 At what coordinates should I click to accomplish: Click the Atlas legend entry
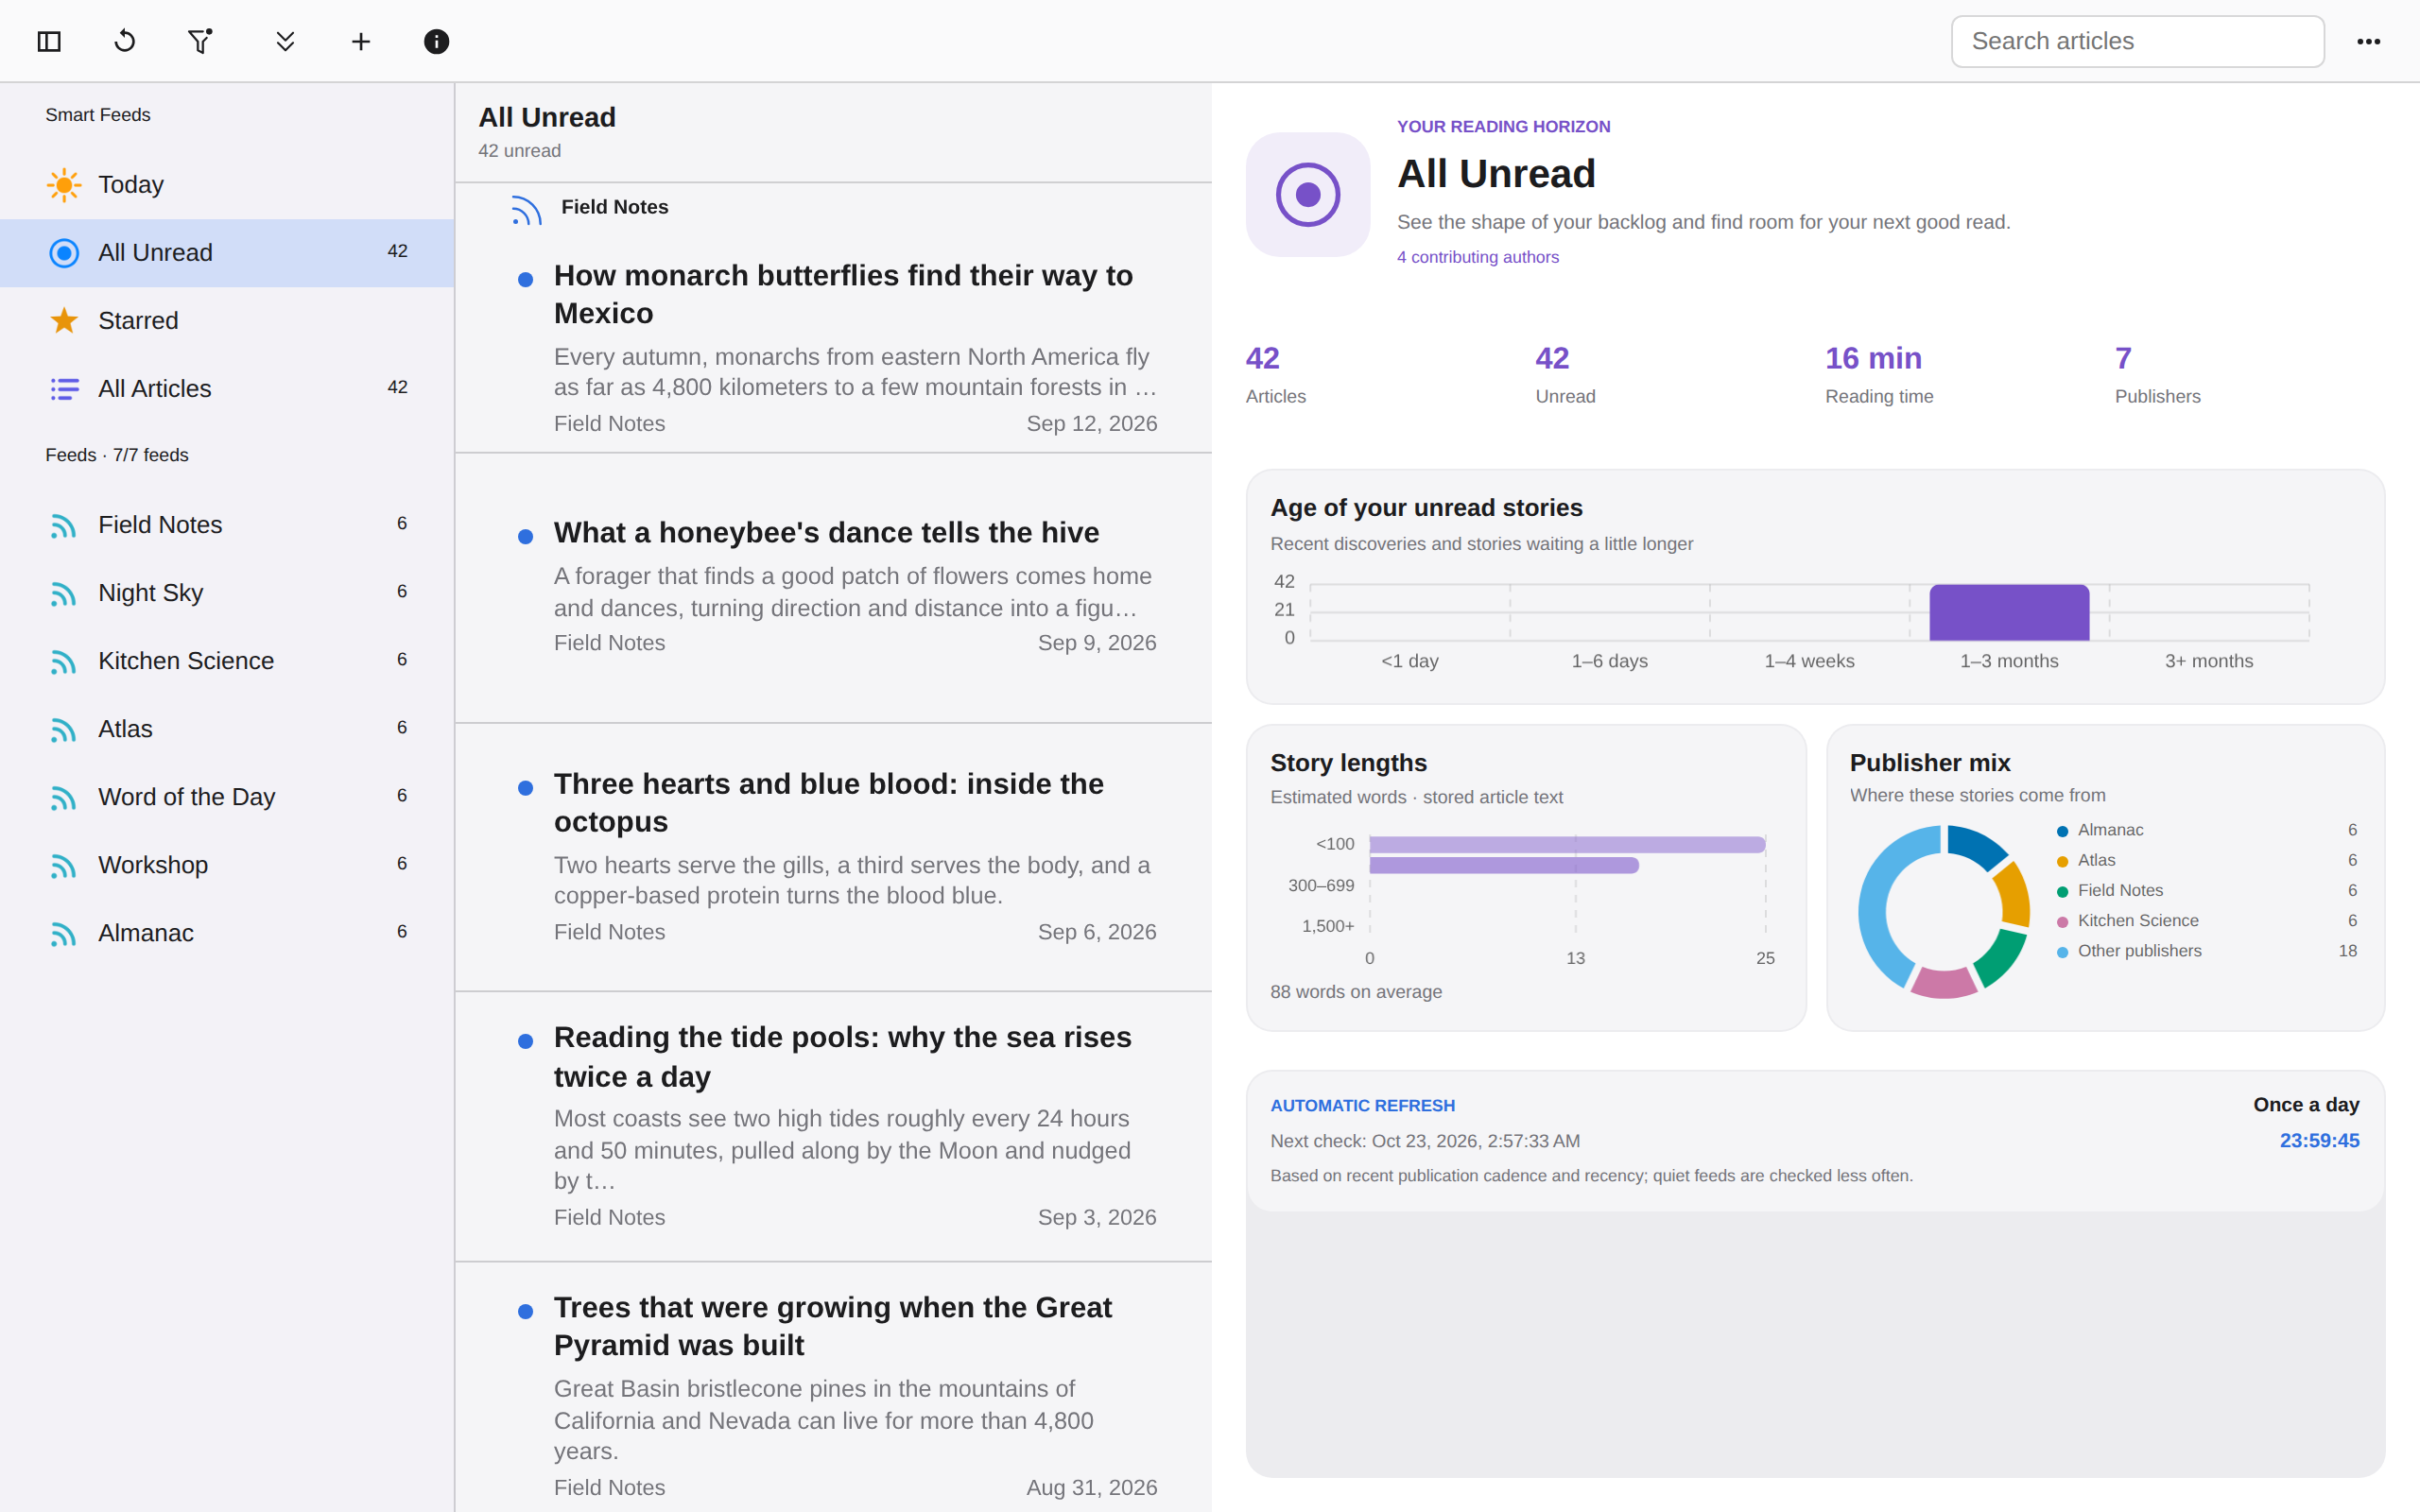[2207, 860]
